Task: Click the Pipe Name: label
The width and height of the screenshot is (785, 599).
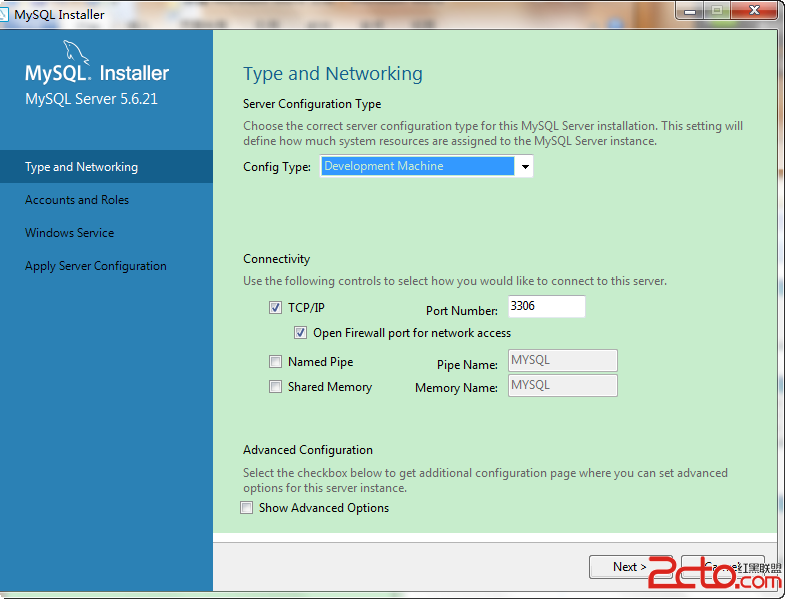Action: point(467,365)
